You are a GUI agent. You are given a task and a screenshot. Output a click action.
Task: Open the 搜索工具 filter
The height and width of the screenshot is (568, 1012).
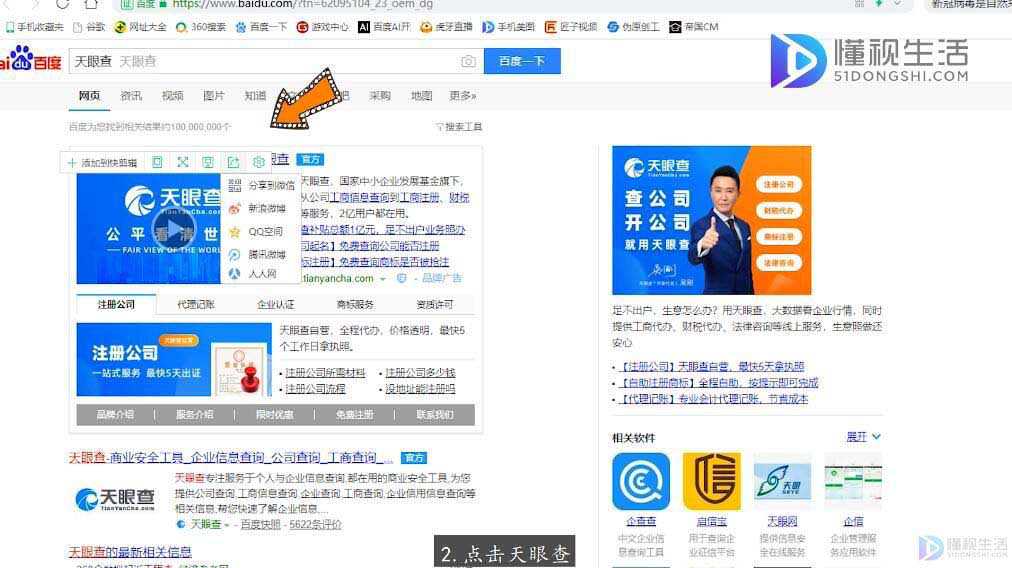[459, 127]
